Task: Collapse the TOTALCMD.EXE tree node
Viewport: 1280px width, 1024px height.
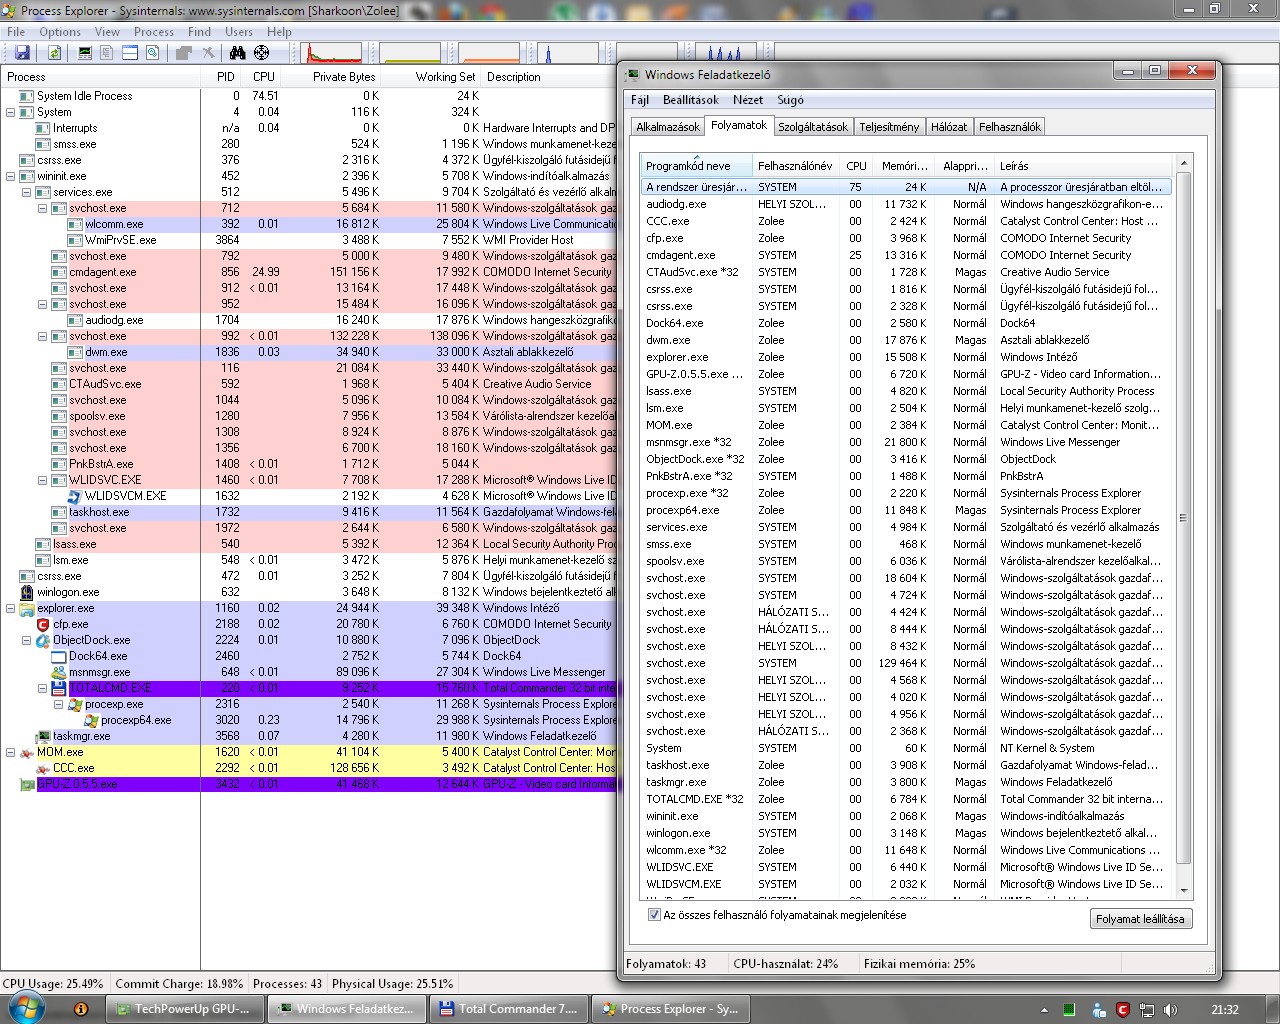Action: click(43, 688)
